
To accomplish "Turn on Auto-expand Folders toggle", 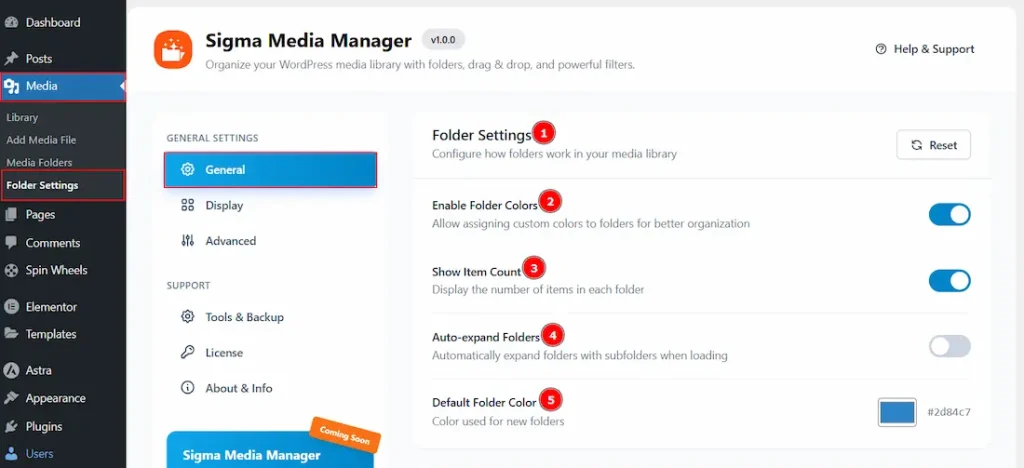I will click(950, 347).
